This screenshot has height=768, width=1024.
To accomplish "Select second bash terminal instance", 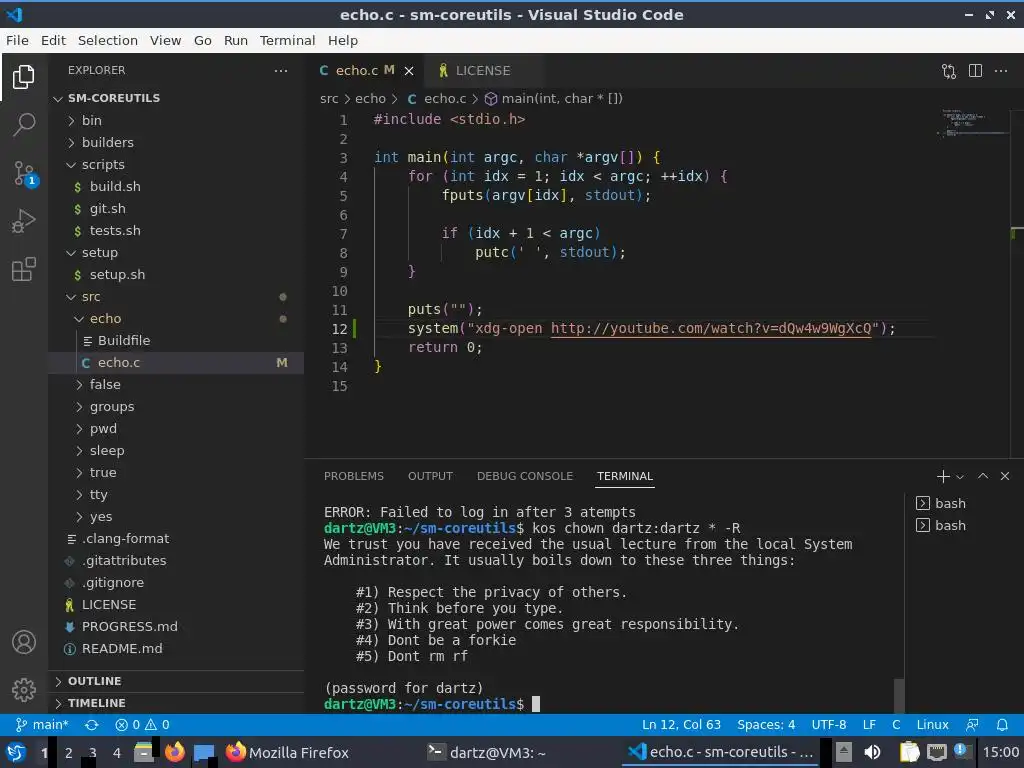I will point(940,526).
